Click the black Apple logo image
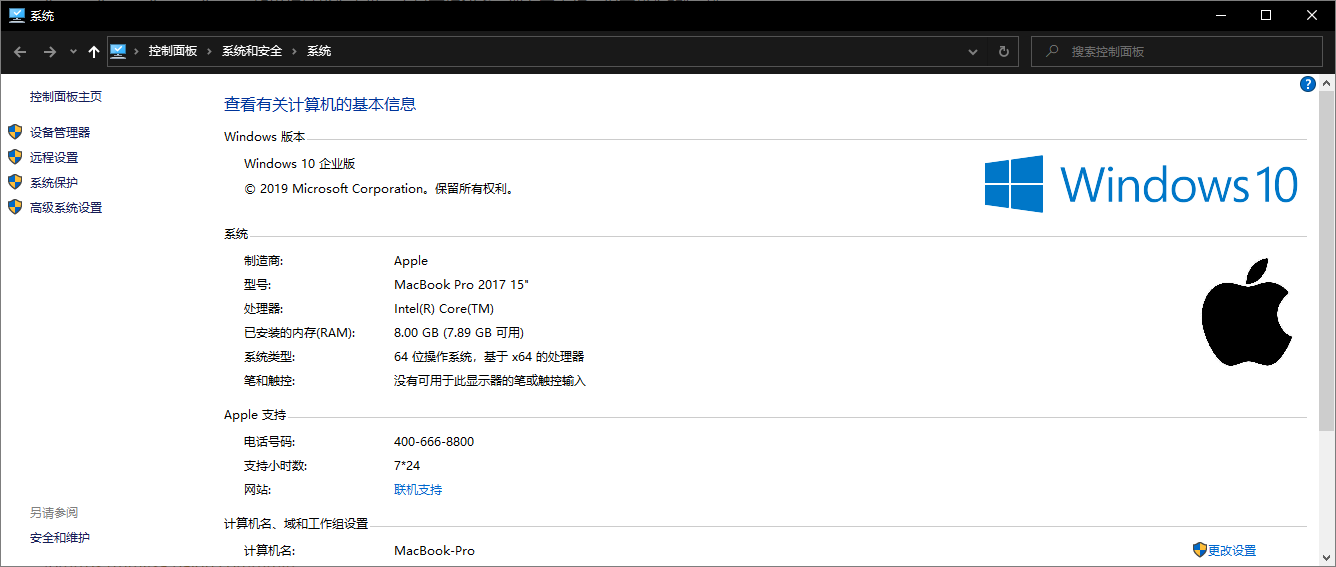 click(x=1248, y=312)
